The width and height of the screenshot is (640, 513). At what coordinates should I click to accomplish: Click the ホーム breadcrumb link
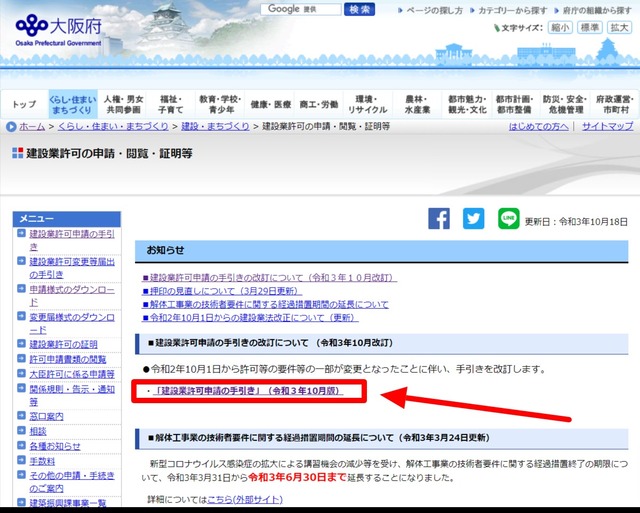click(31, 127)
